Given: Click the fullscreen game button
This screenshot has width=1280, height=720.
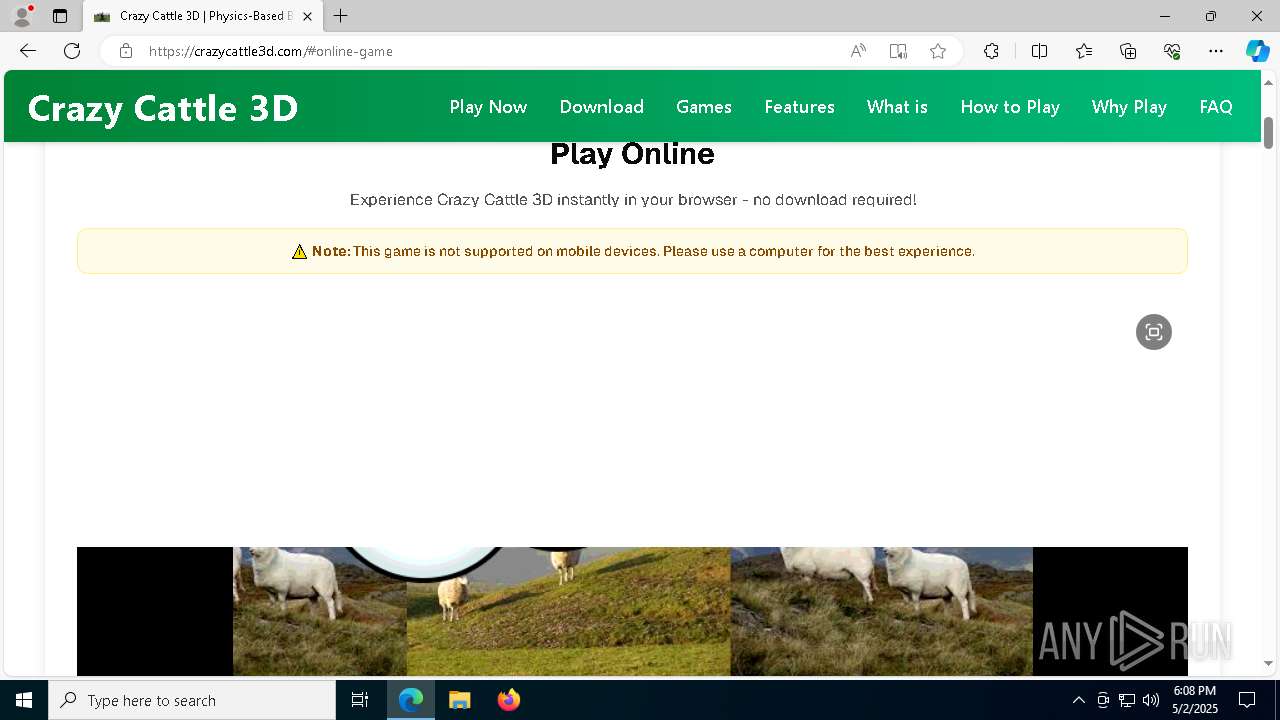Looking at the screenshot, I should tap(1154, 332).
